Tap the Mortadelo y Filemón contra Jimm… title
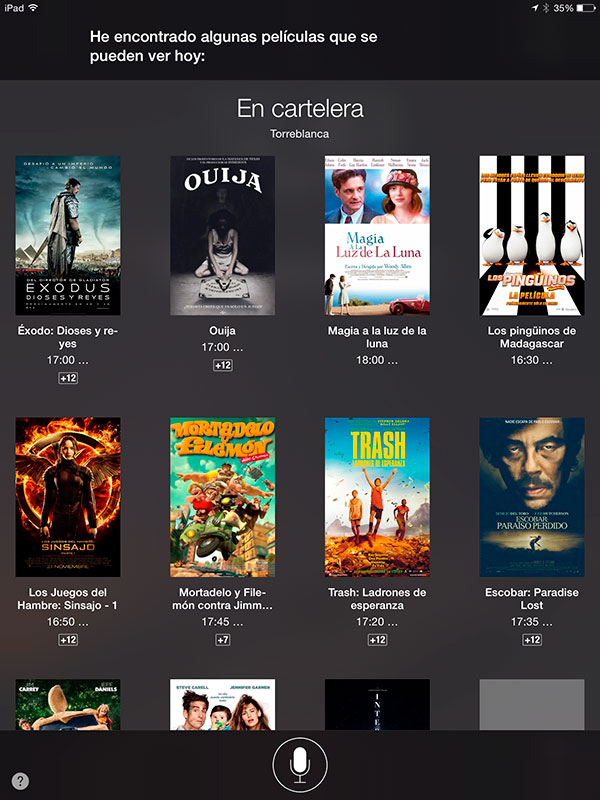600x800 pixels. (x=222, y=599)
